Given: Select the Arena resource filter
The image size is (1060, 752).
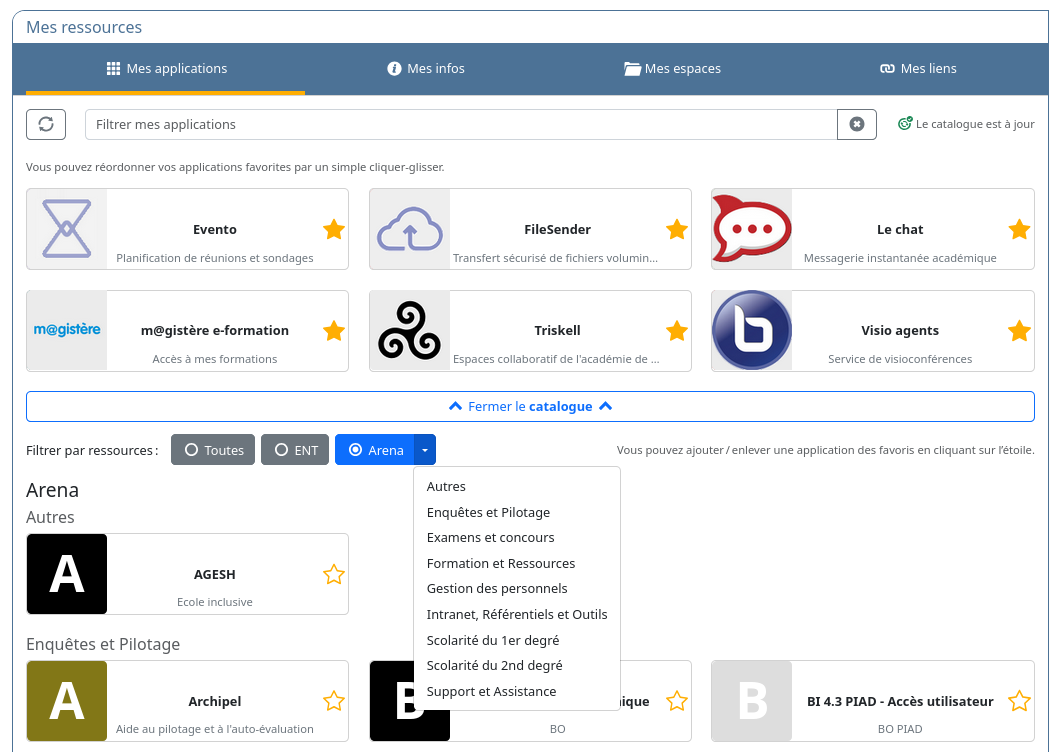Looking at the screenshot, I should [x=375, y=450].
